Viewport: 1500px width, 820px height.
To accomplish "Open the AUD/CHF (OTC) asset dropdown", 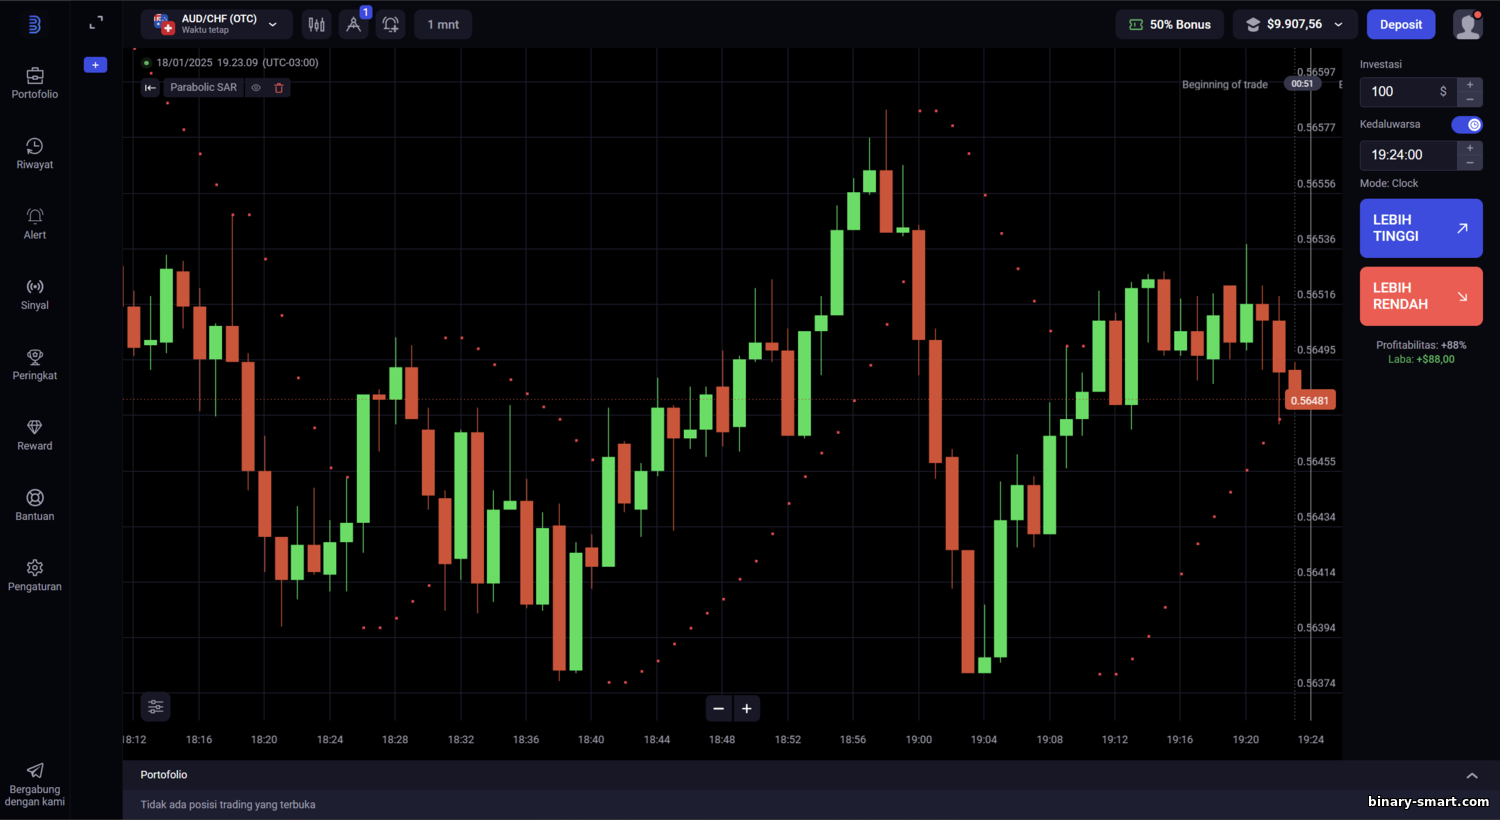I will point(216,24).
